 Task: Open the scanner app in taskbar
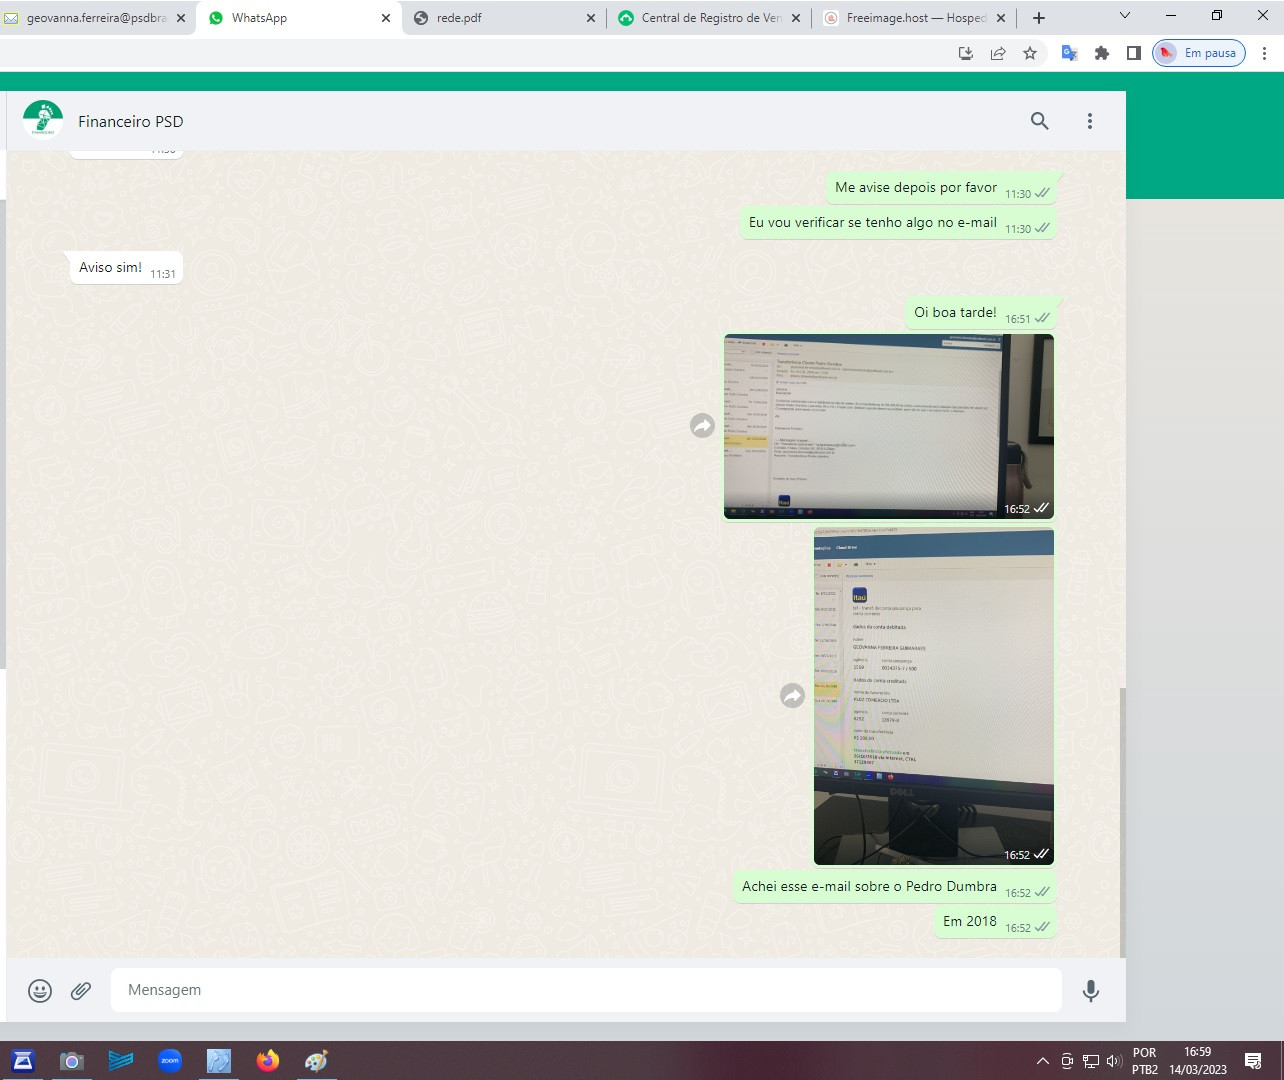click(x=23, y=1061)
